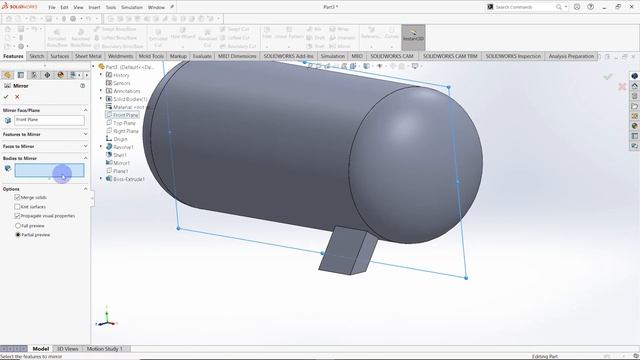
Task: Open the Motion Study 1 tab
Action: (x=105, y=349)
